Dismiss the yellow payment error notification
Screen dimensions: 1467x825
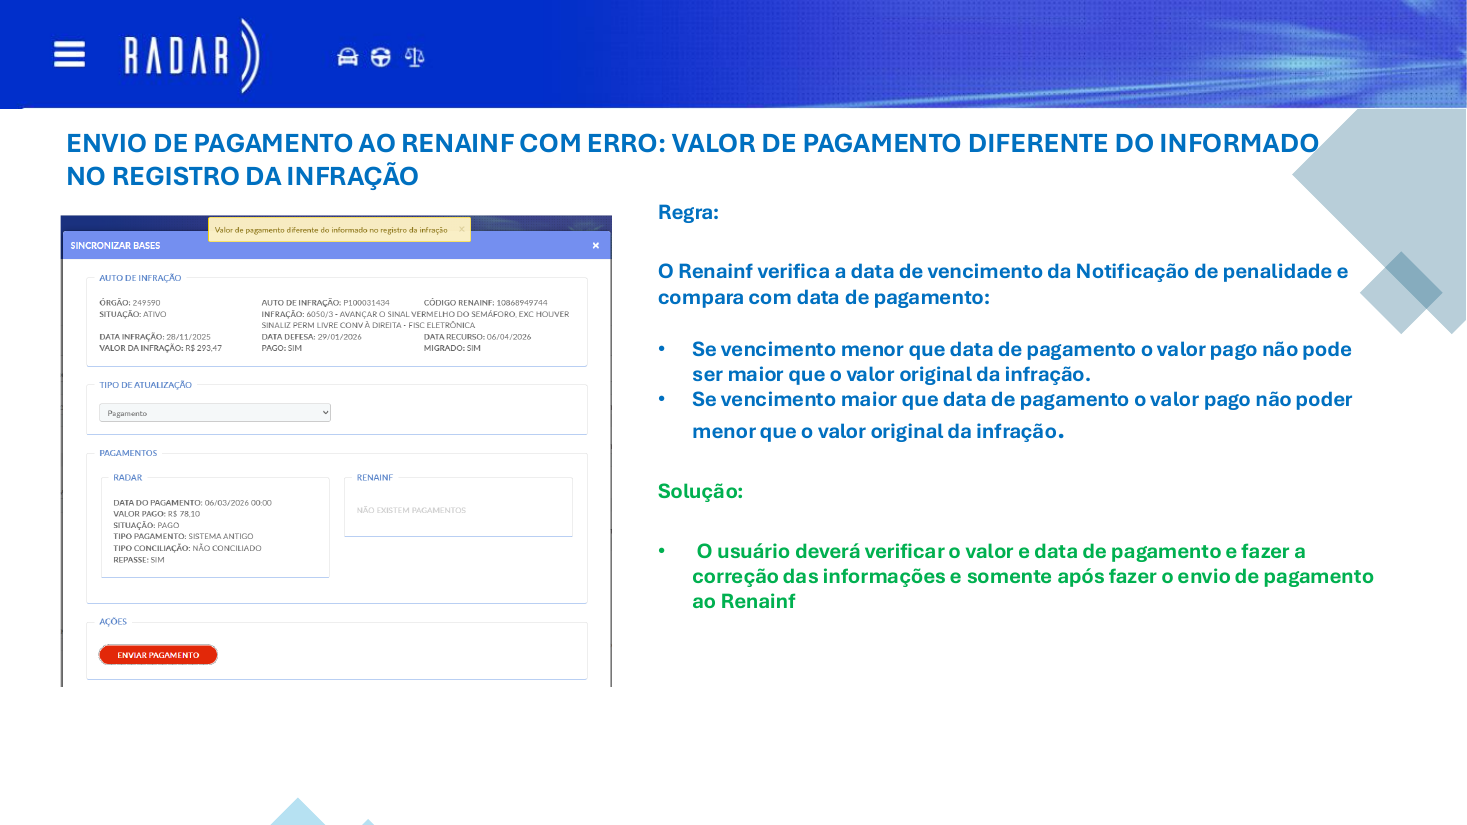[461, 229]
